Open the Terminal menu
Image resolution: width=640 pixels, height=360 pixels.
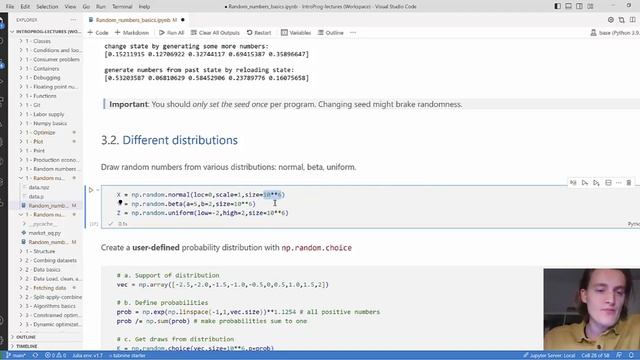[x=122, y=7]
